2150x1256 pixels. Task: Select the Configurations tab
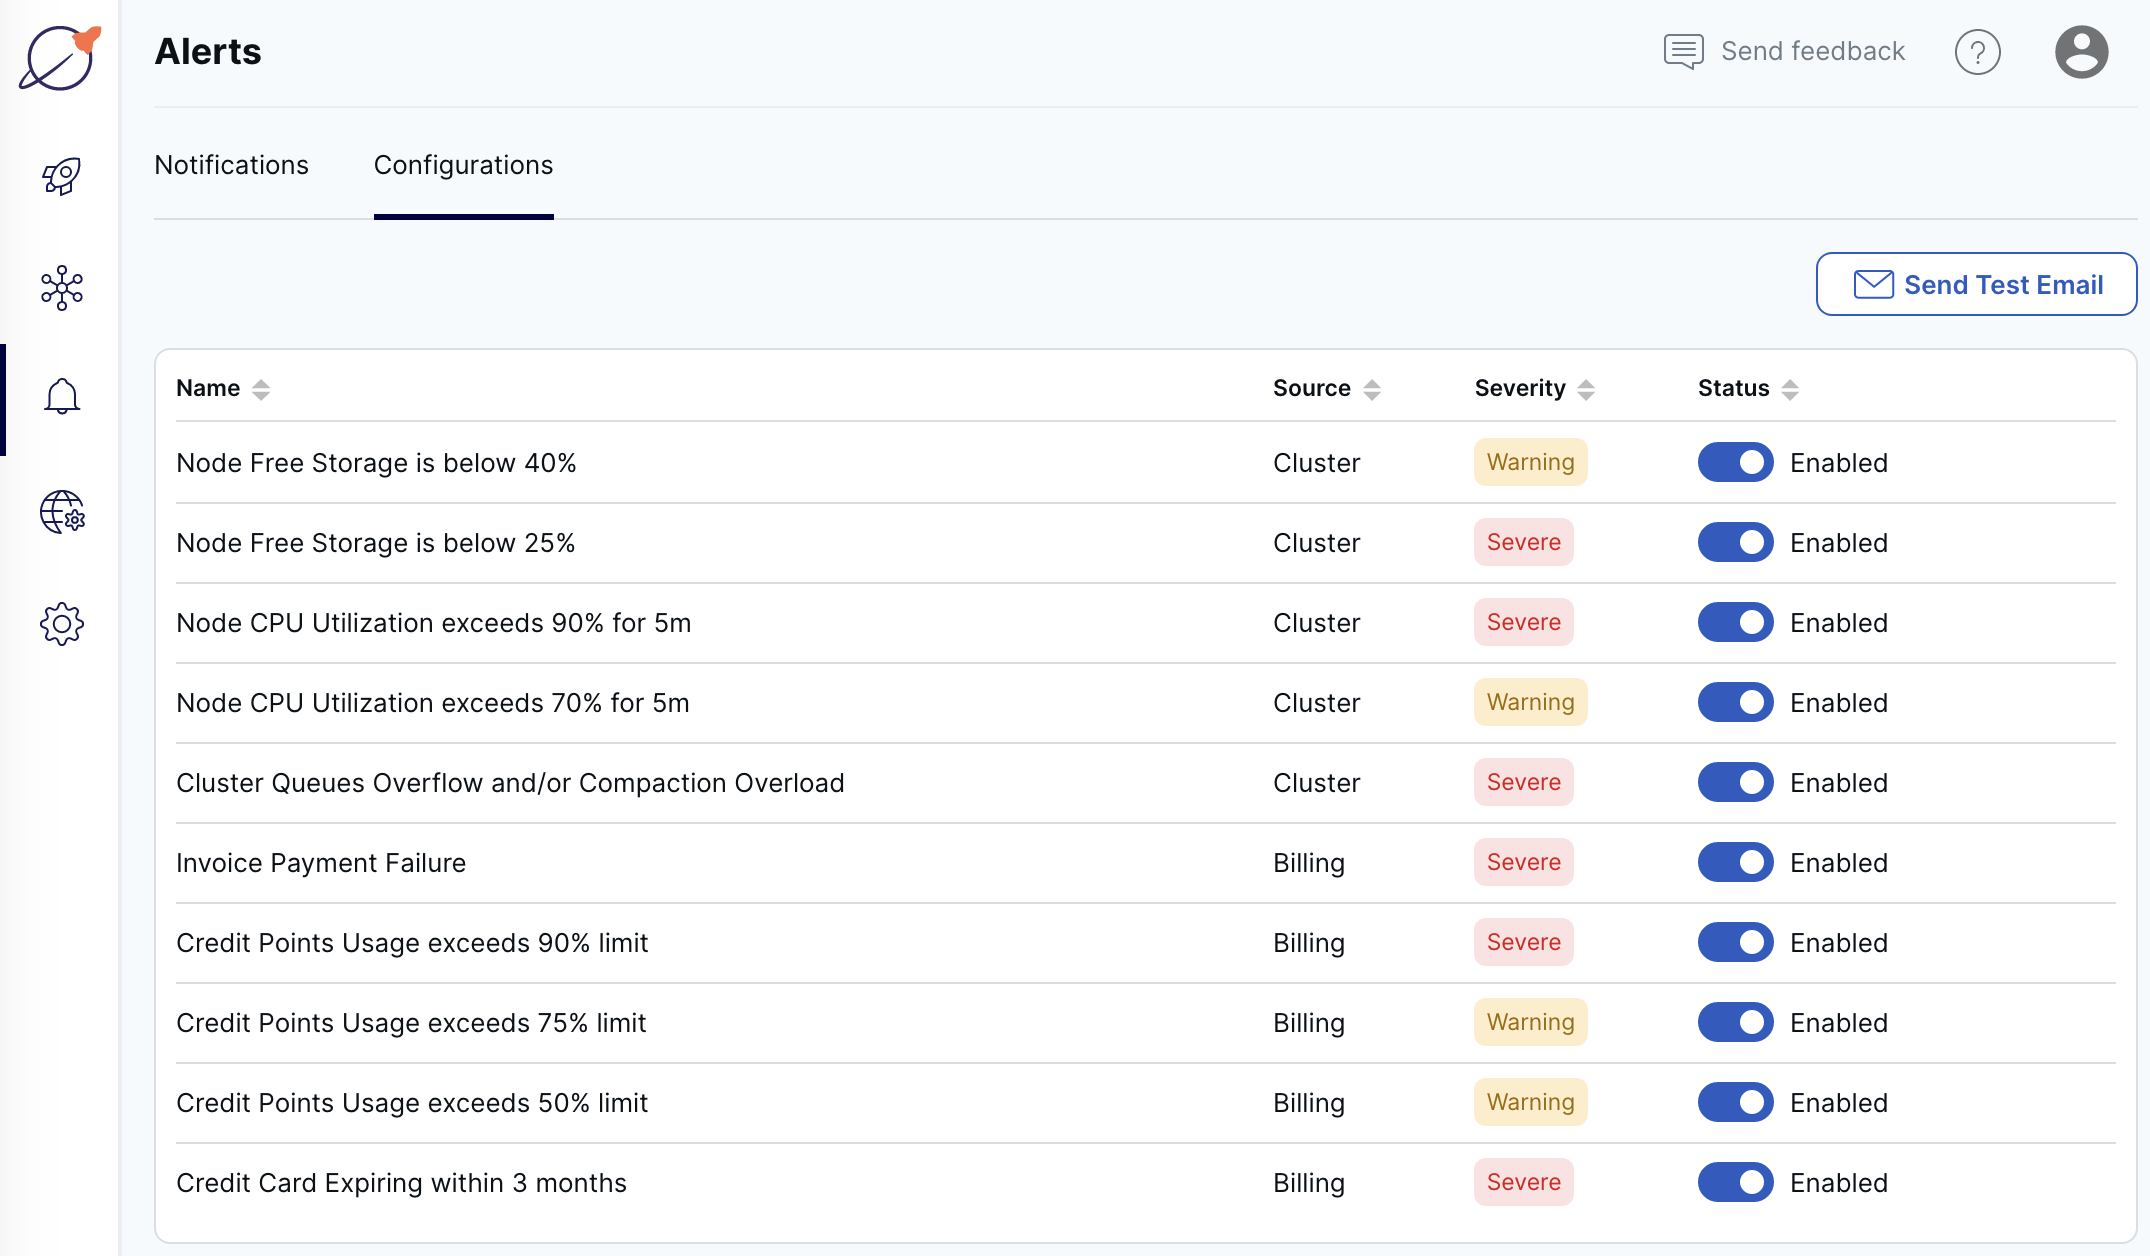[x=463, y=164]
